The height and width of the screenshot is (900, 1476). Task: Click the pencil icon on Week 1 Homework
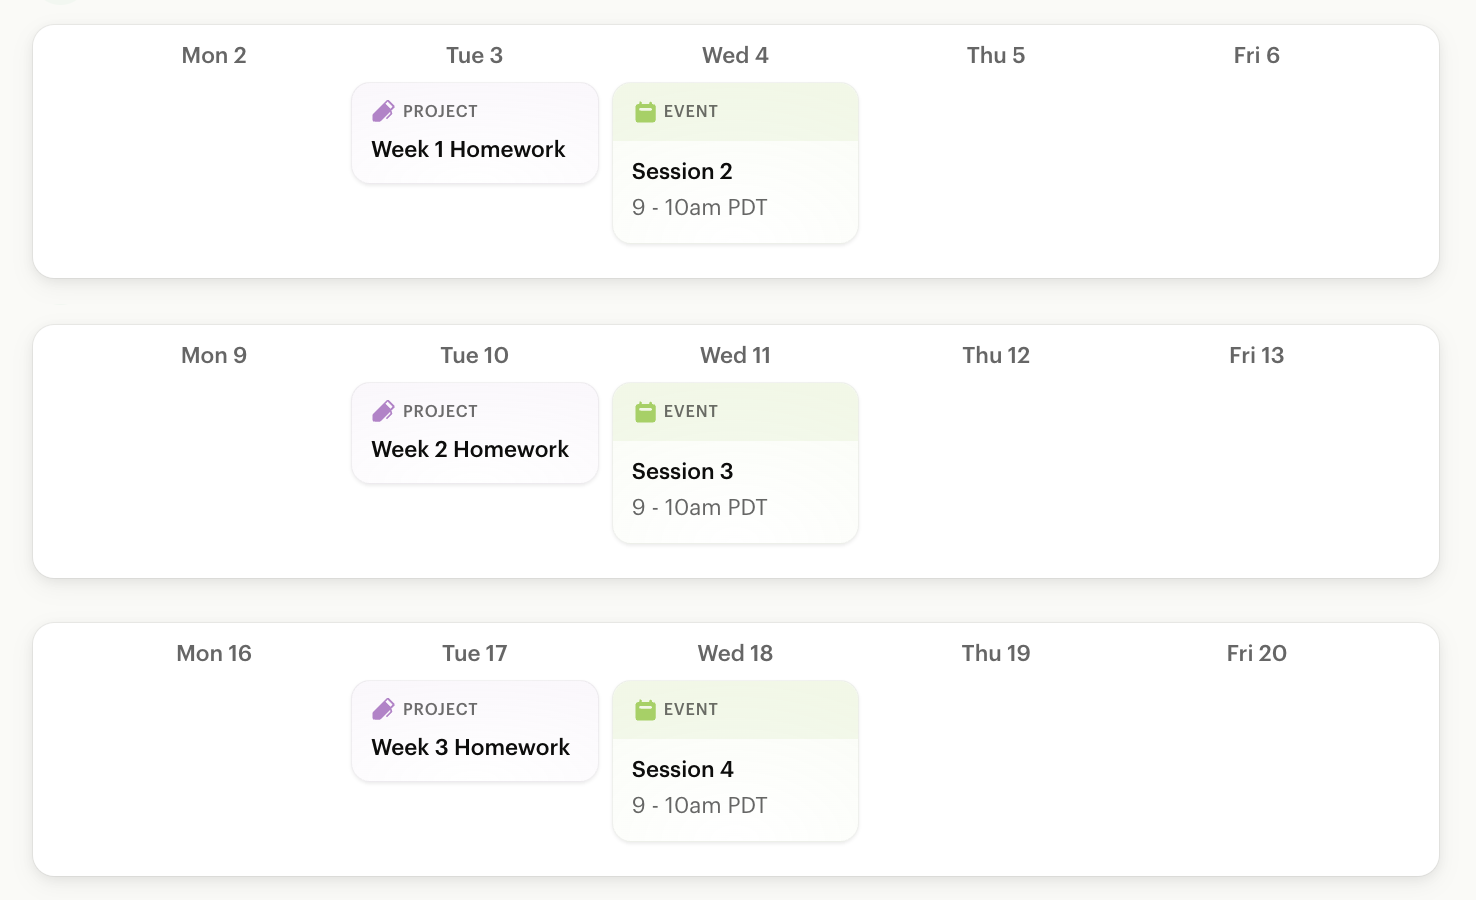[x=383, y=111]
